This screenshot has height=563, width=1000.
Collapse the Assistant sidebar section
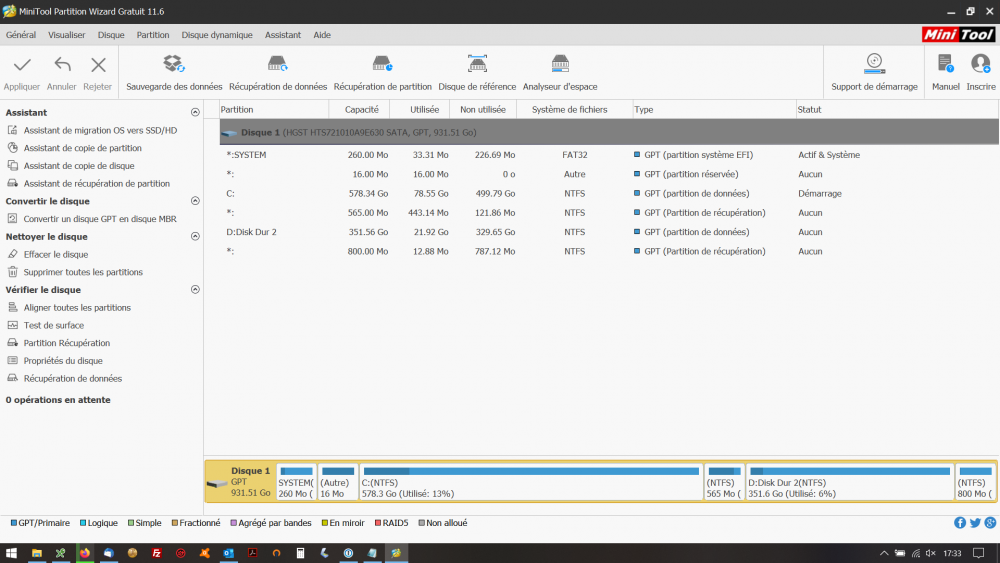pyautogui.click(x=195, y=113)
